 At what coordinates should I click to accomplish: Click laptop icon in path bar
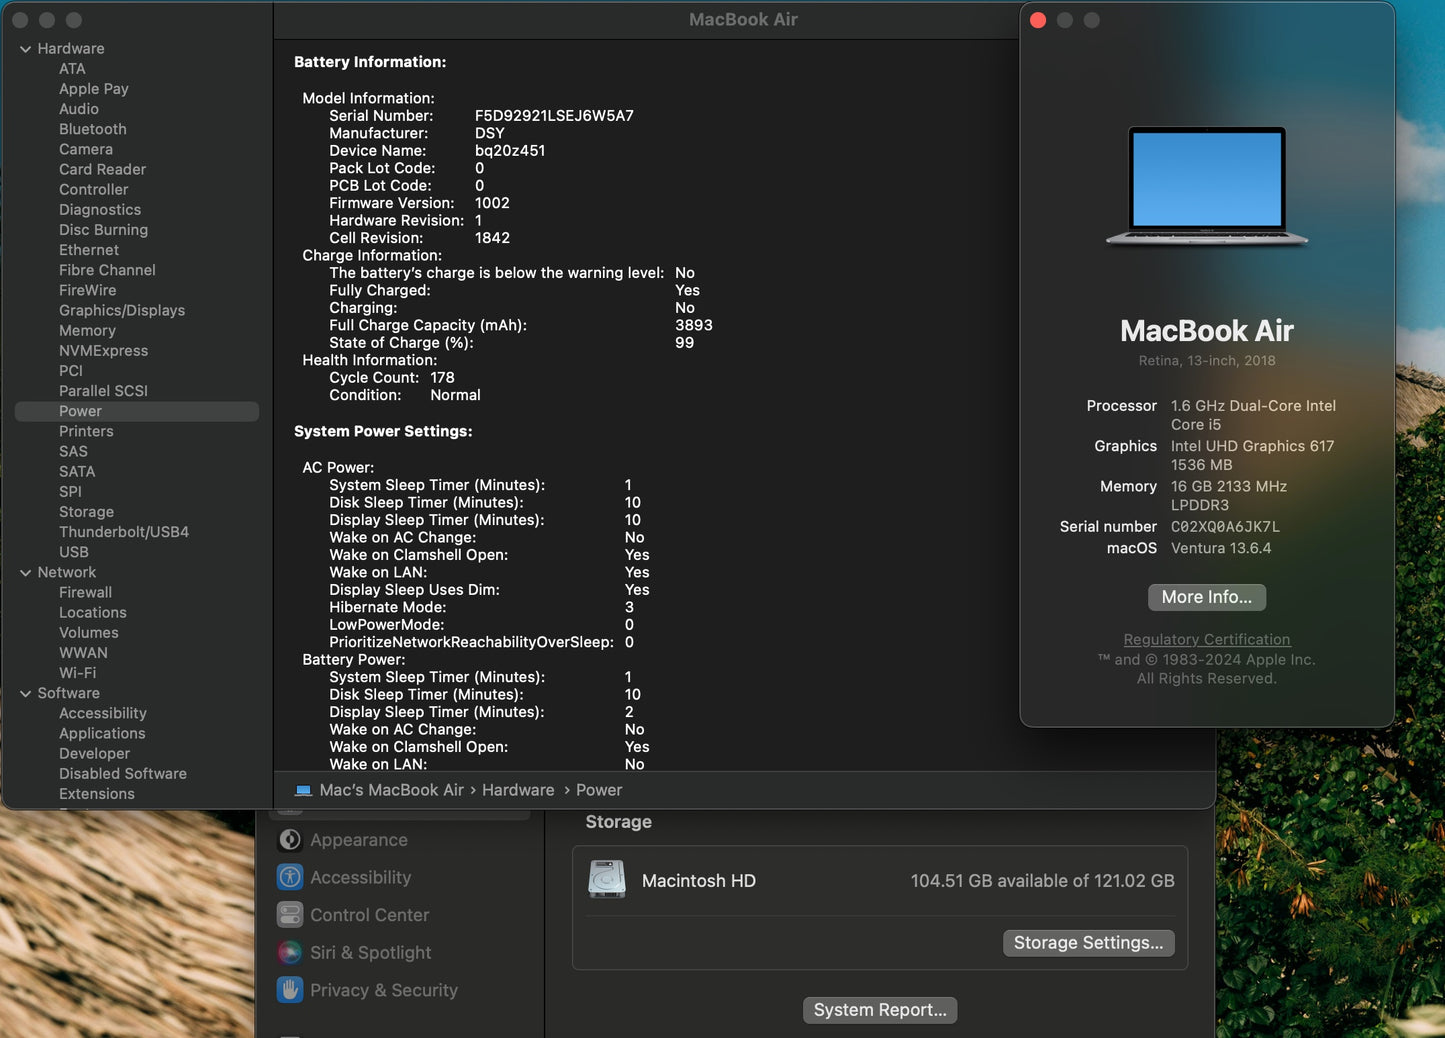tap(303, 790)
